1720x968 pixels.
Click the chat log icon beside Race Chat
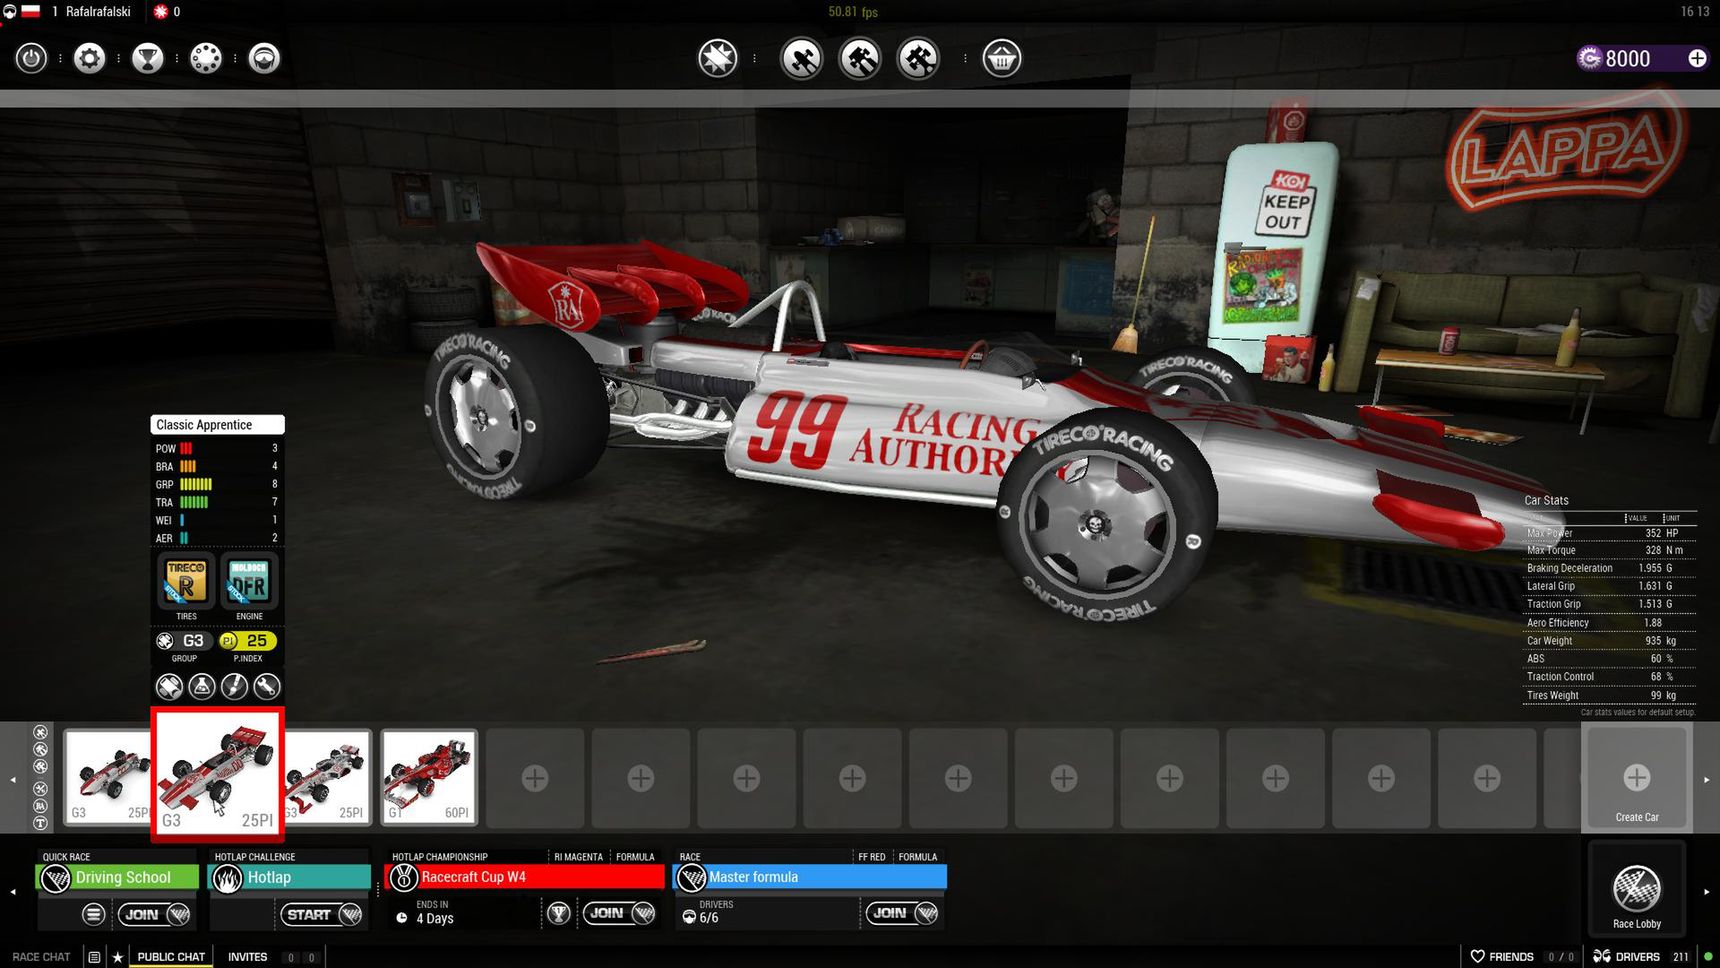94,957
